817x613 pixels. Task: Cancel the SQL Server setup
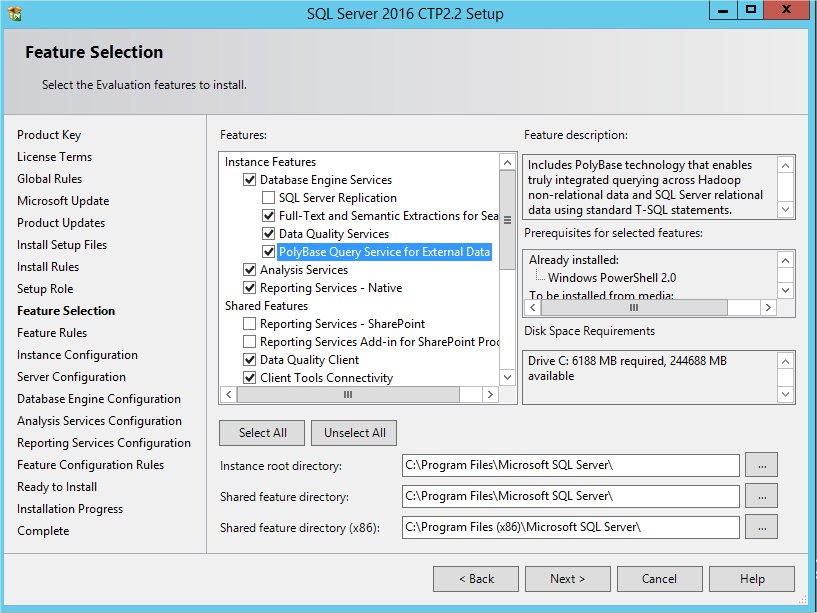click(x=659, y=578)
